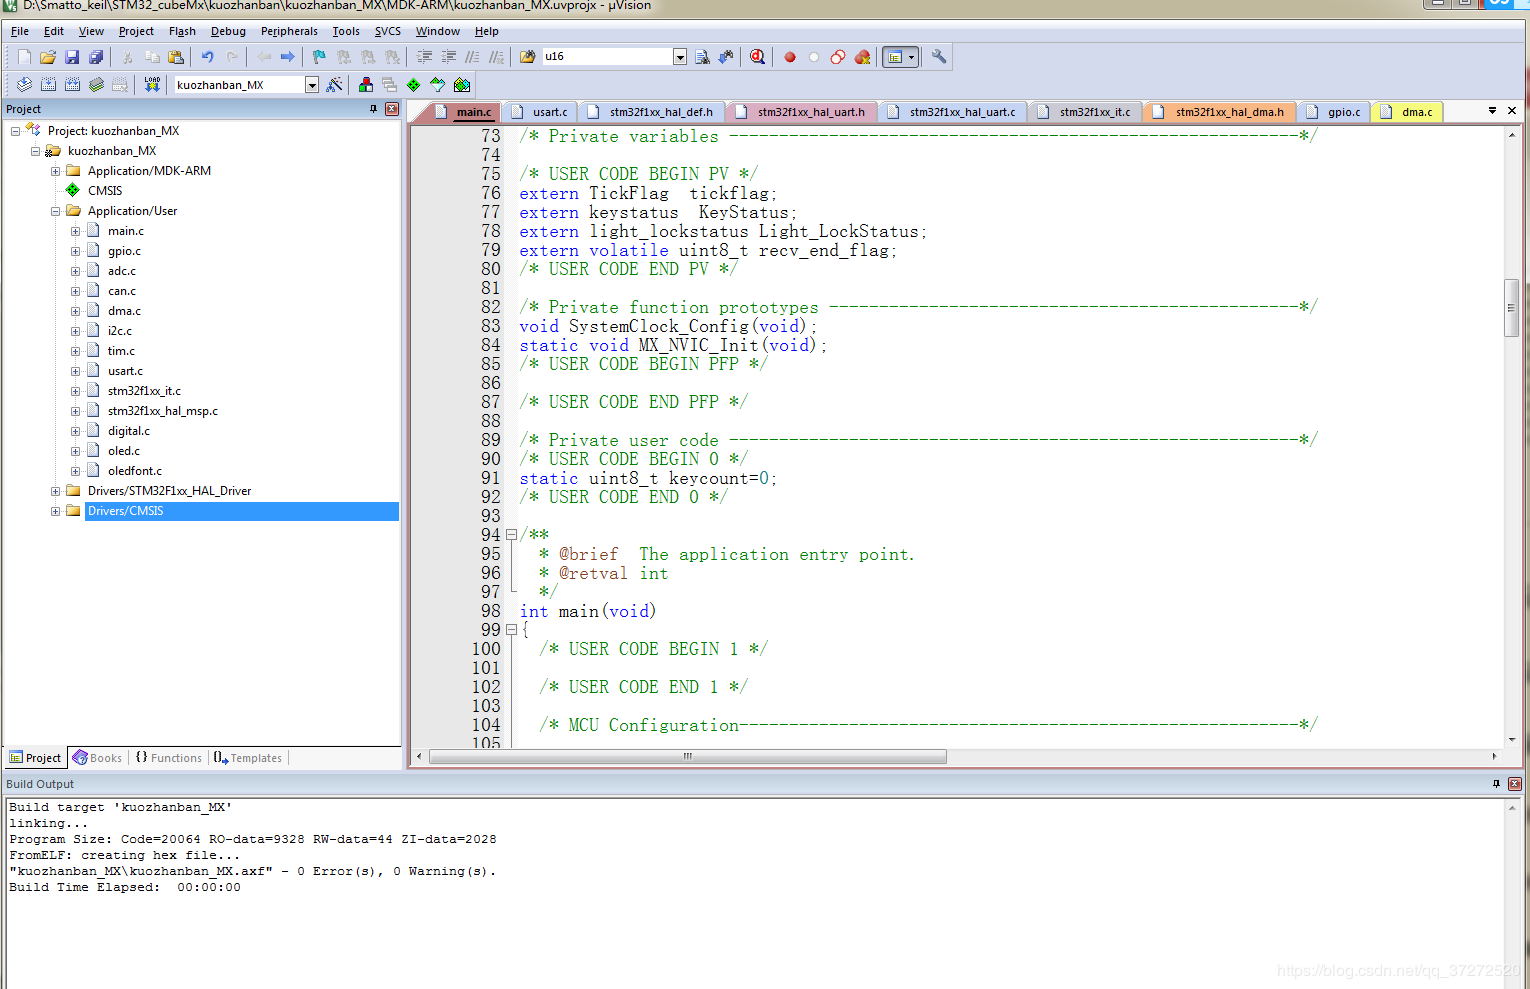
Task: Open the Peripherals menu
Action: point(289,31)
